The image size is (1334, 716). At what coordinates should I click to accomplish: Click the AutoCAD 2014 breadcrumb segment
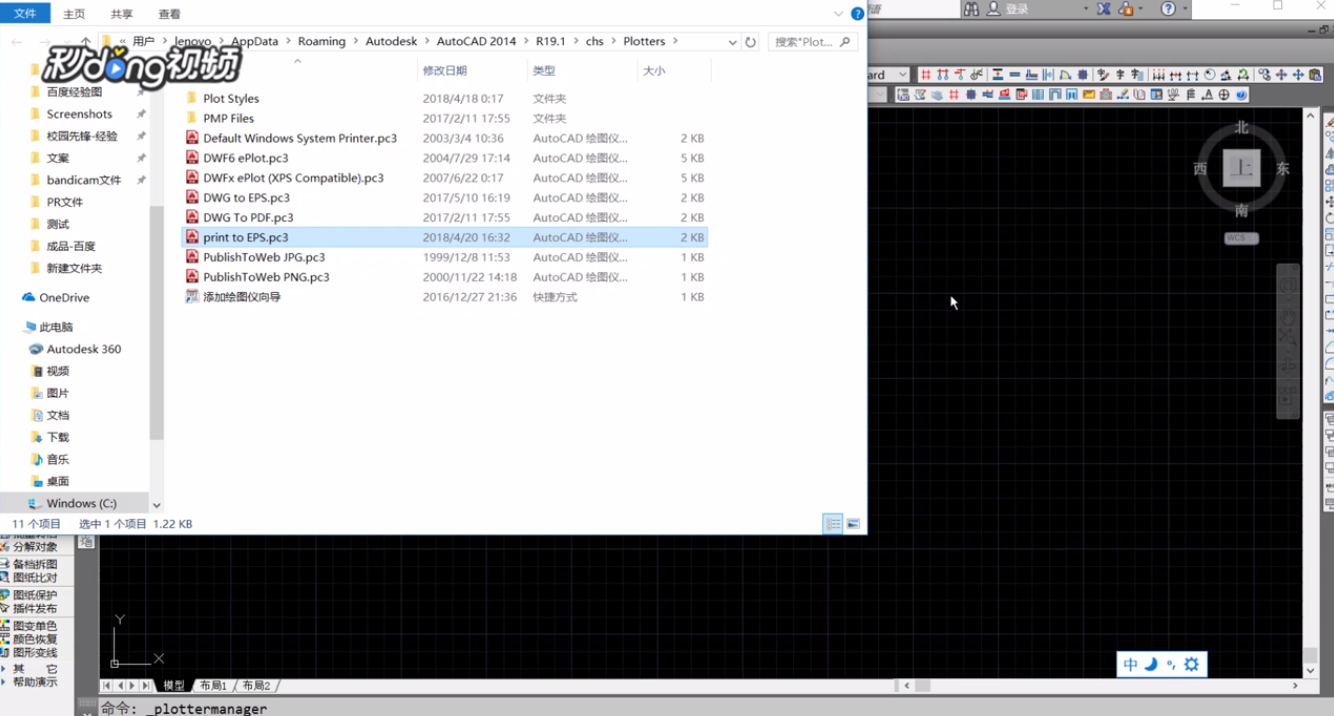(x=476, y=42)
